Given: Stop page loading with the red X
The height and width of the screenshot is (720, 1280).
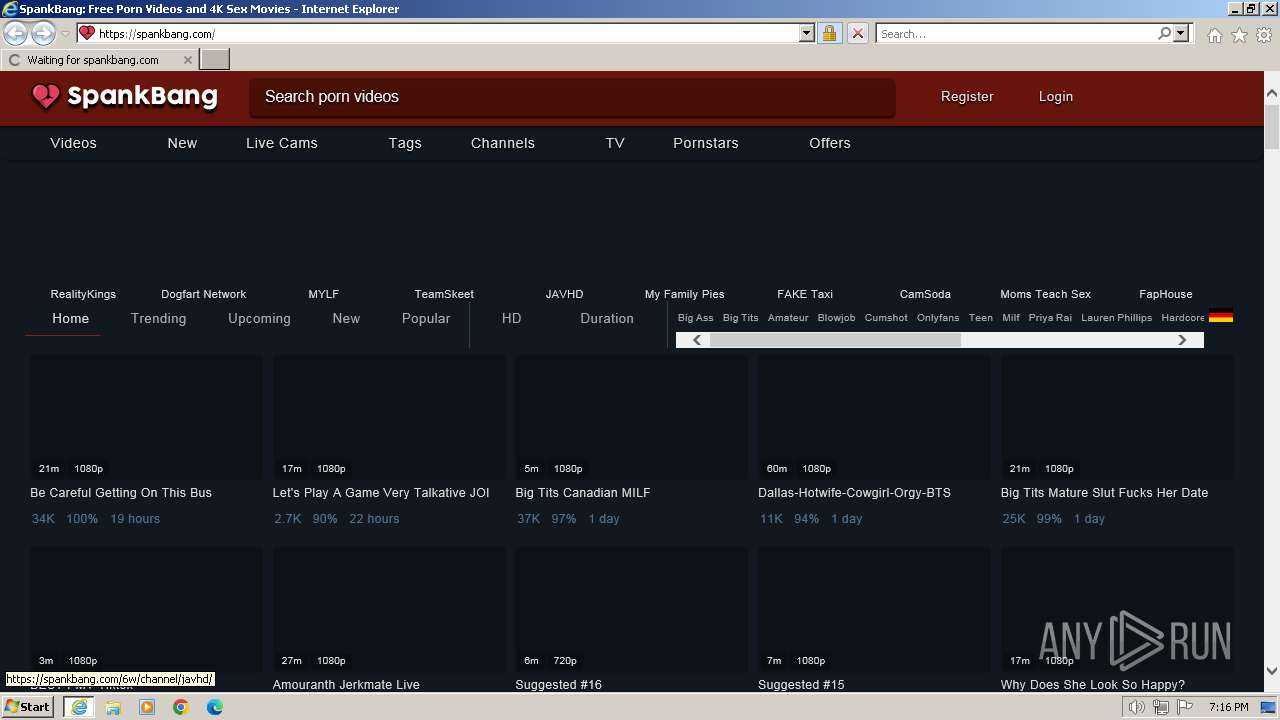Looking at the screenshot, I should 857,33.
